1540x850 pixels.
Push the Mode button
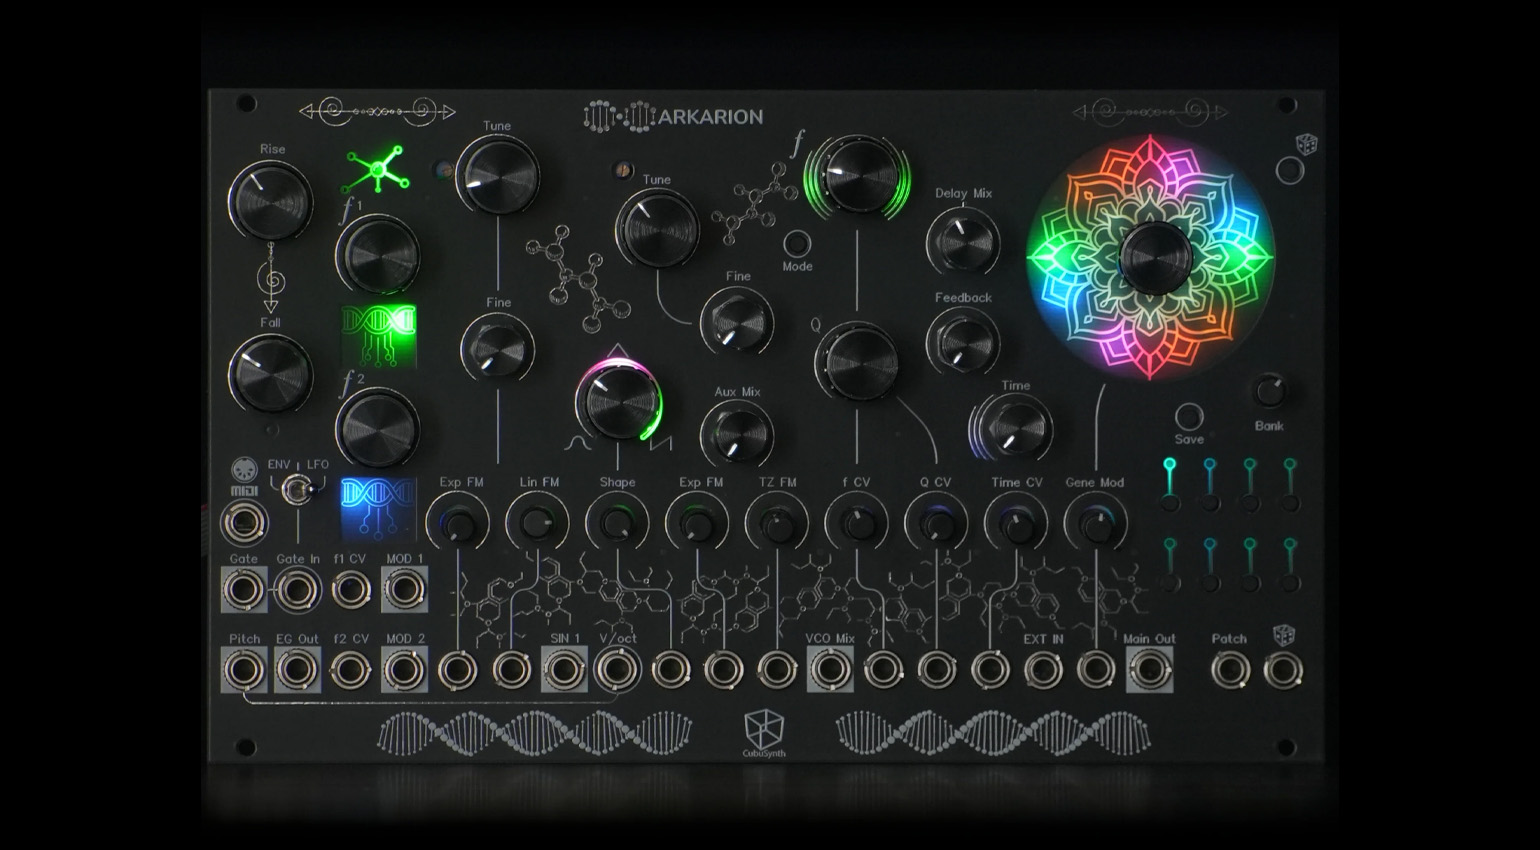(797, 243)
